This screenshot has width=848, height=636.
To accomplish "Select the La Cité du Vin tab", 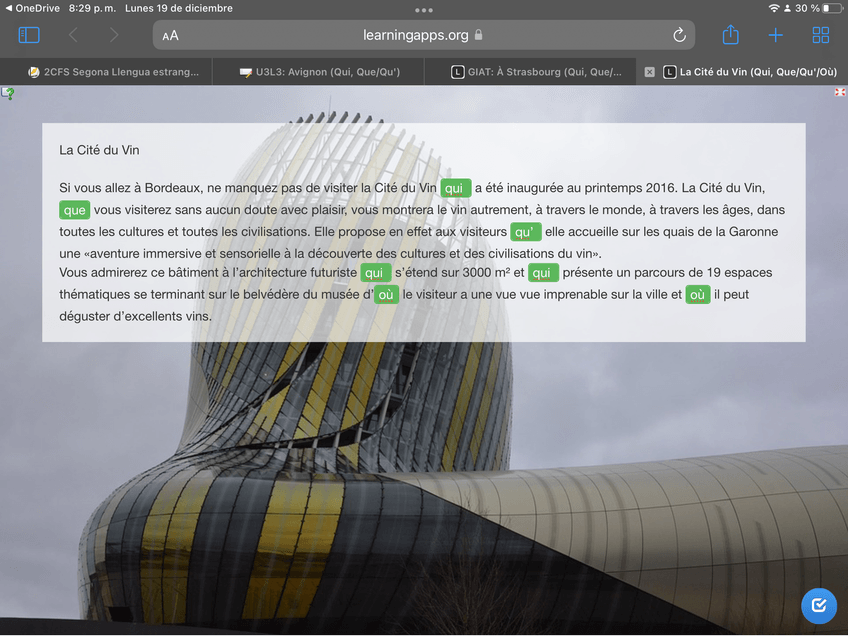I will click(751, 72).
